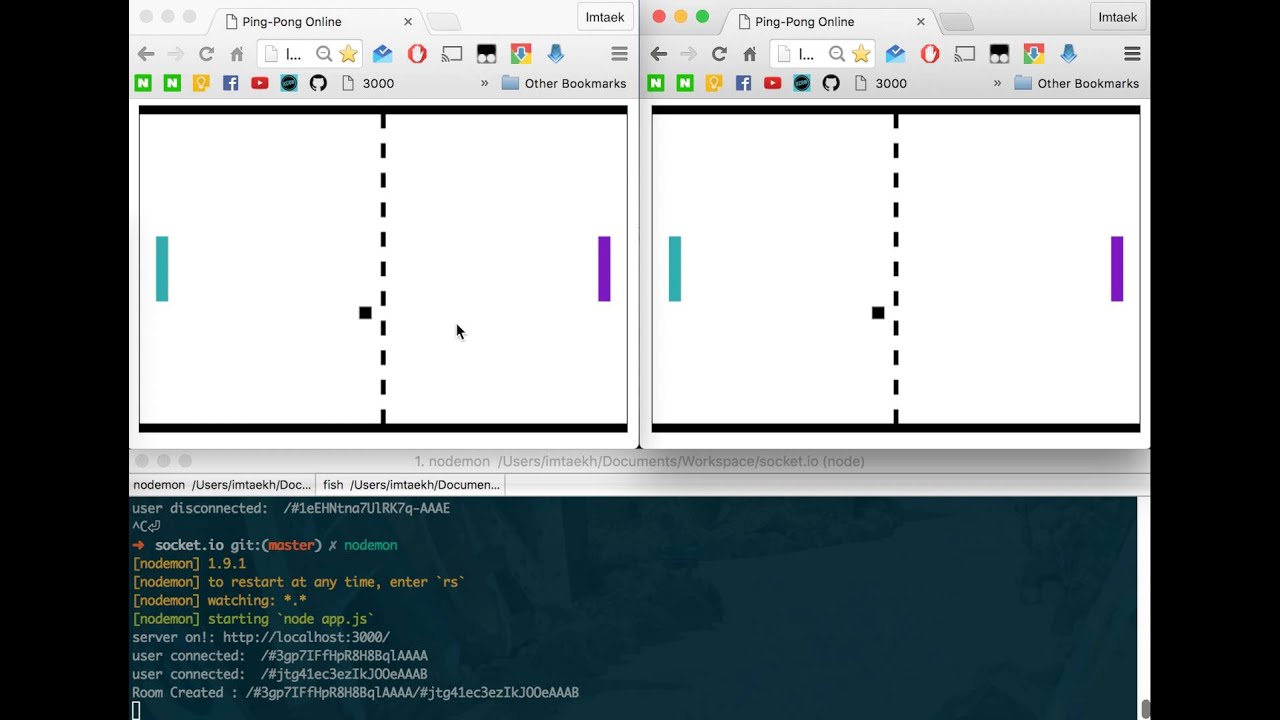Open Inbox mail extension in left window
The height and width of the screenshot is (720, 1280).
(382, 54)
